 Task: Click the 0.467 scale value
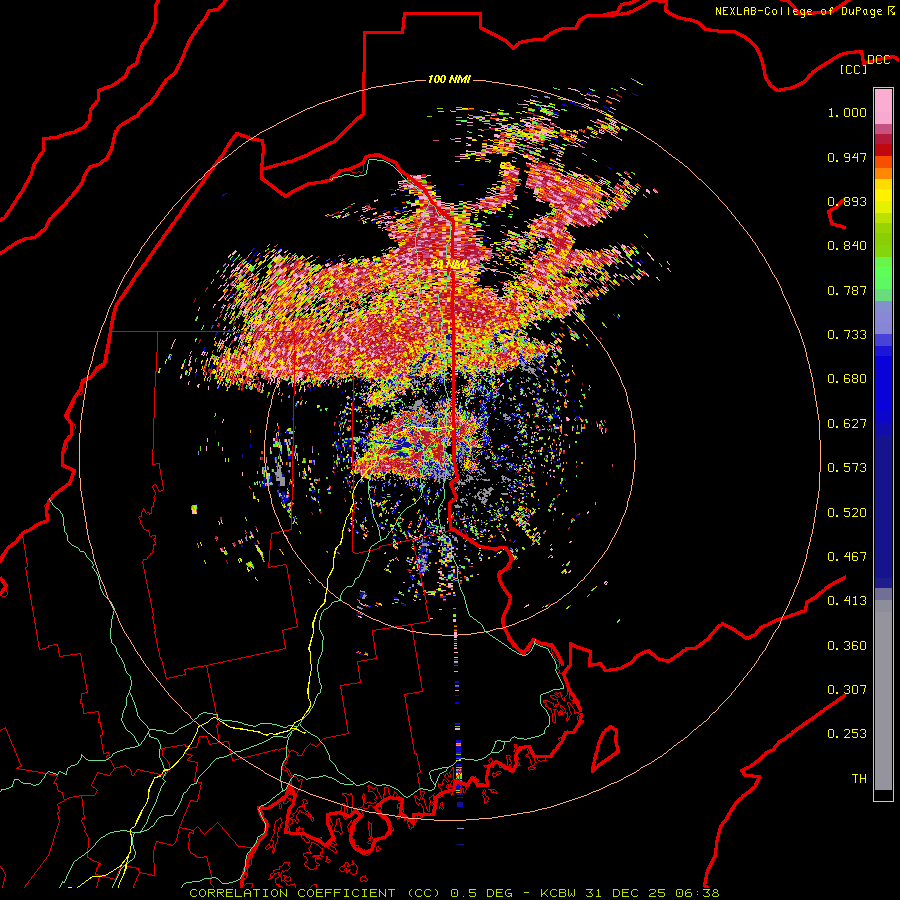click(x=847, y=557)
